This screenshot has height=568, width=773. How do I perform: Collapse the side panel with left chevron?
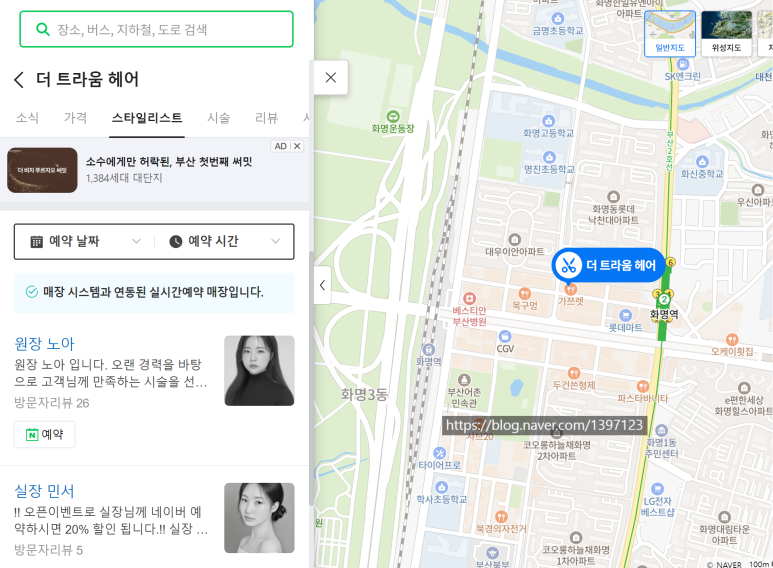coord(322,285)
